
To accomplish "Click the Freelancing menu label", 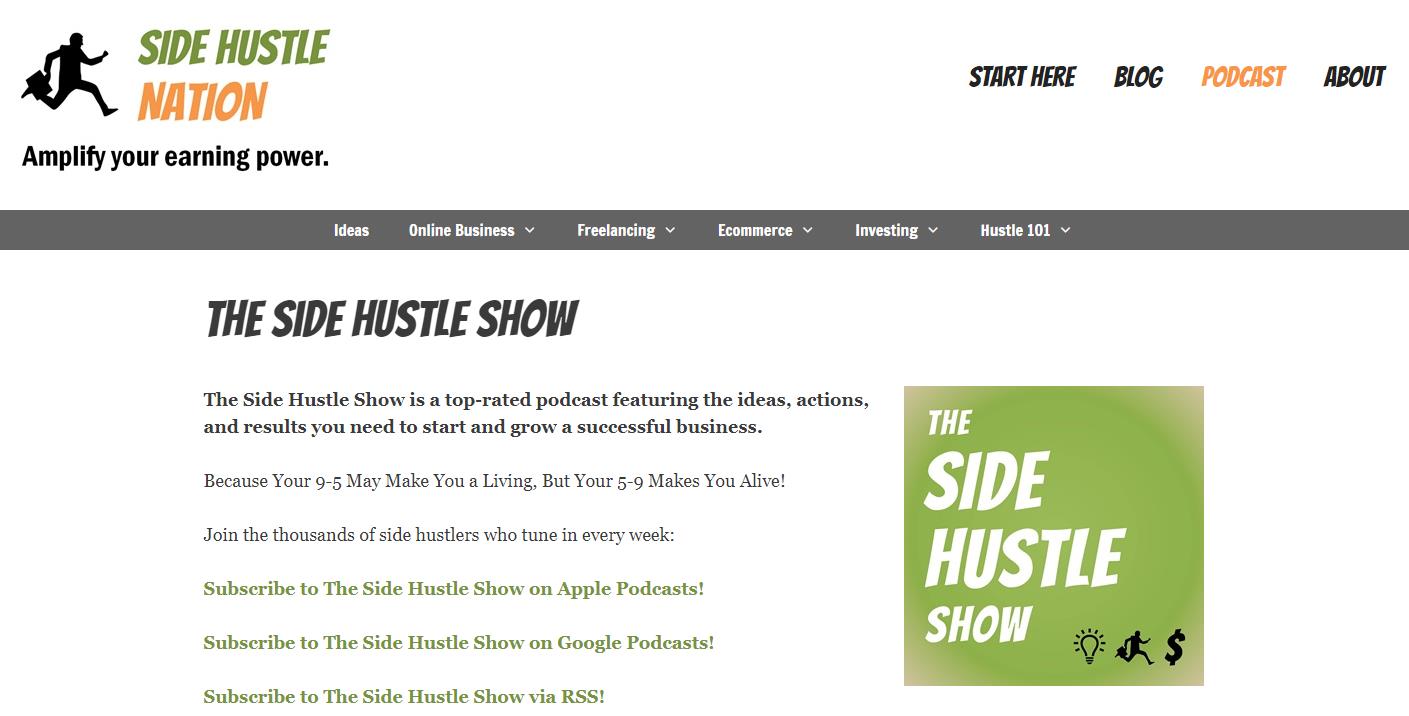I will pos(616,230).
